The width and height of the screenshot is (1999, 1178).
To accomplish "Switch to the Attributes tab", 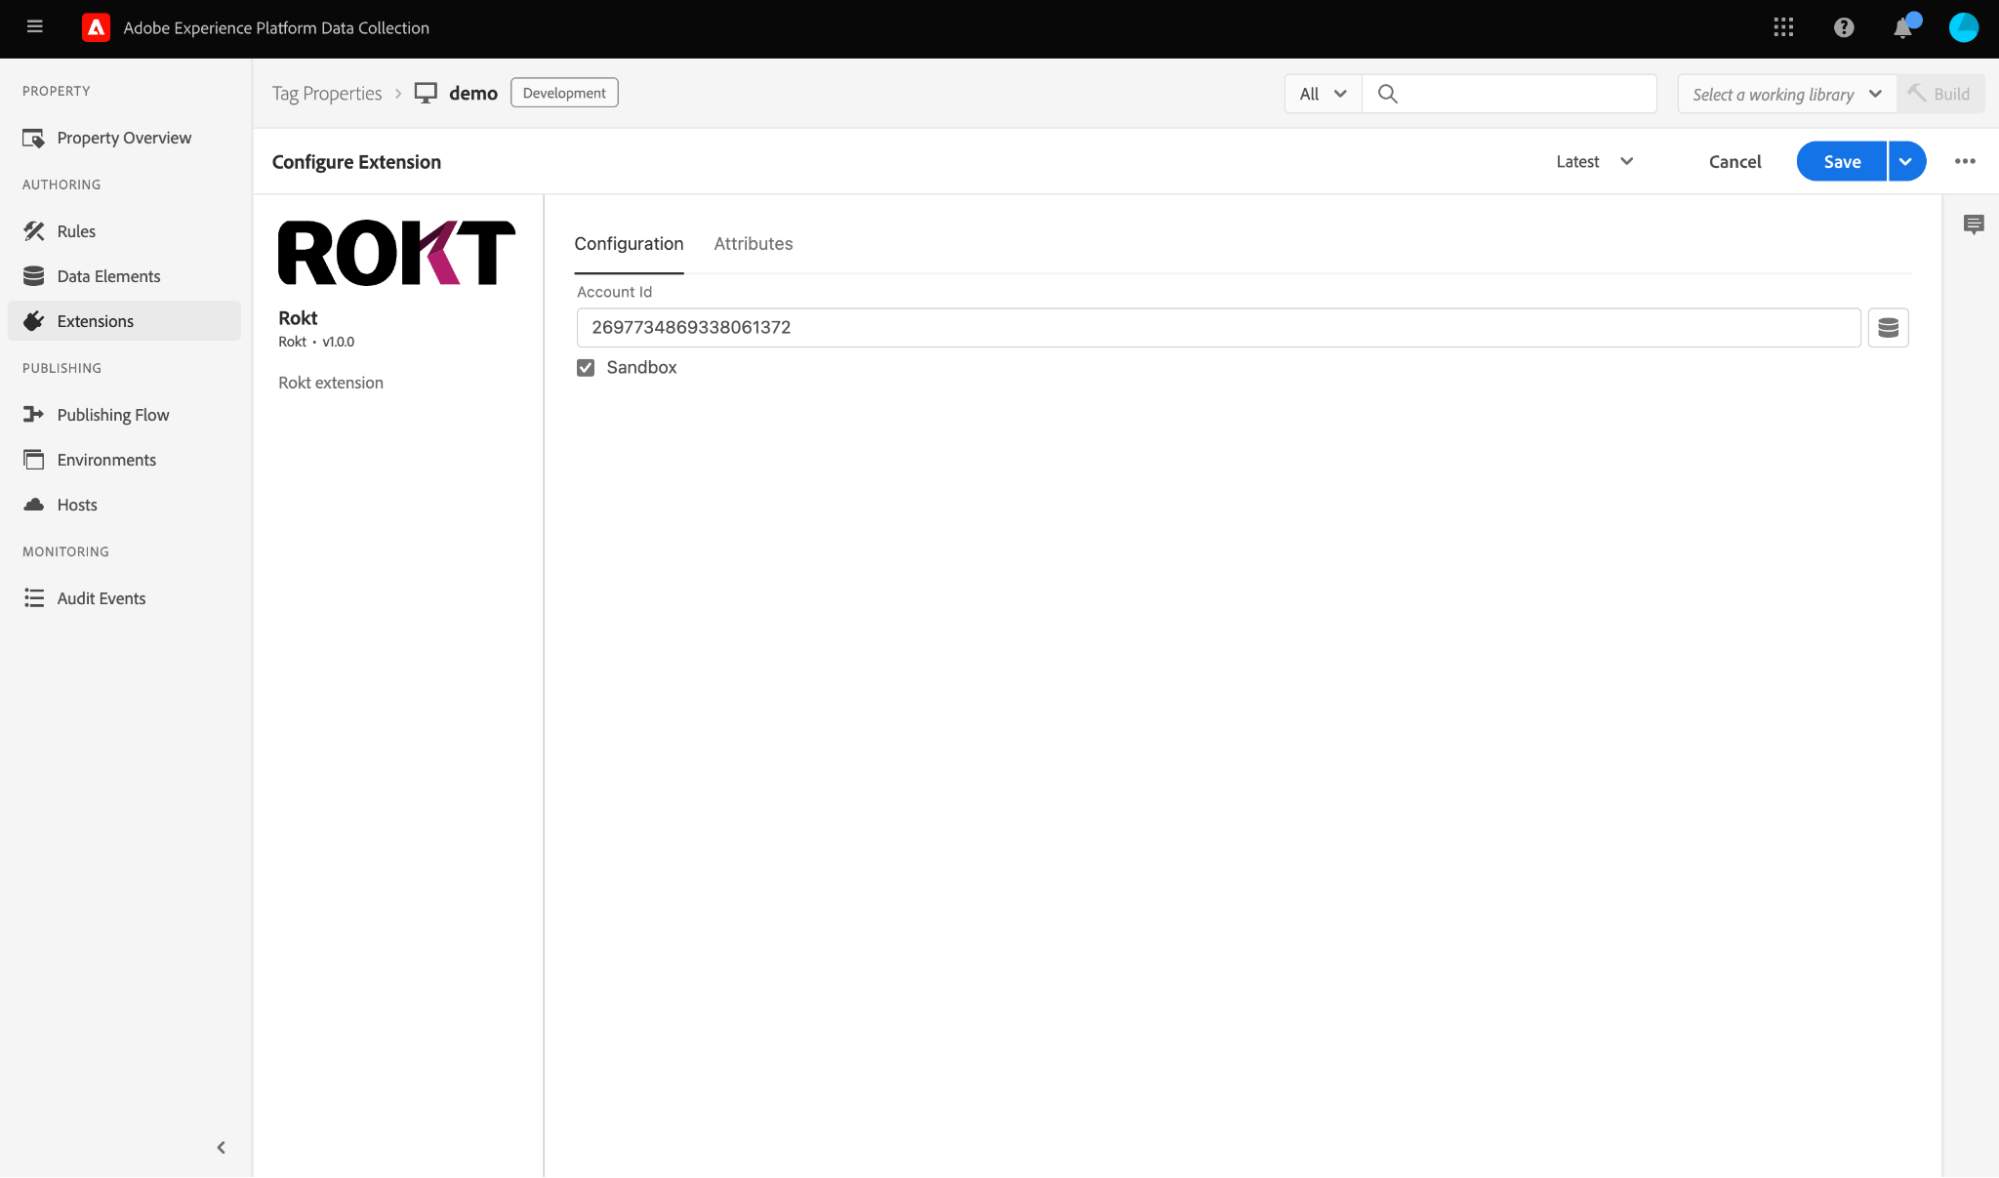I will [753, 244].
